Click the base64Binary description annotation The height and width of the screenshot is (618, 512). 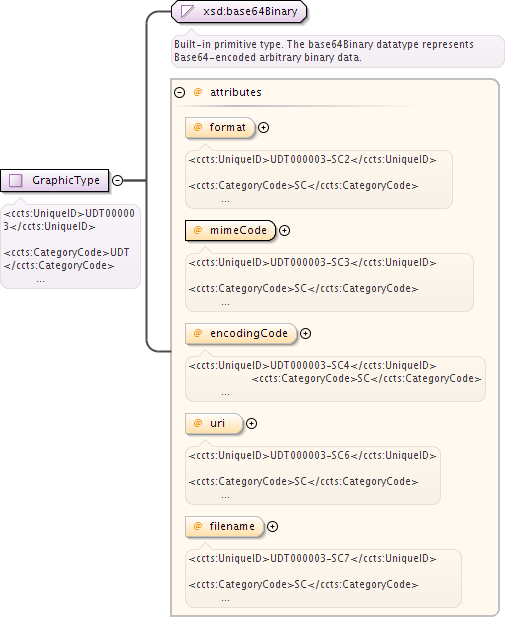pos(338,51)
